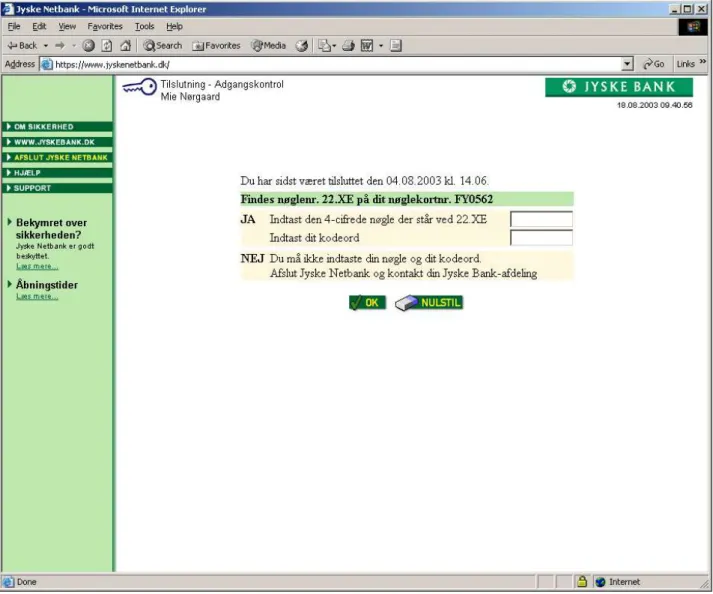Viewport: 713px width, 594px height.
Task: Minimize the Internet Explorer window
Action: 674,9
